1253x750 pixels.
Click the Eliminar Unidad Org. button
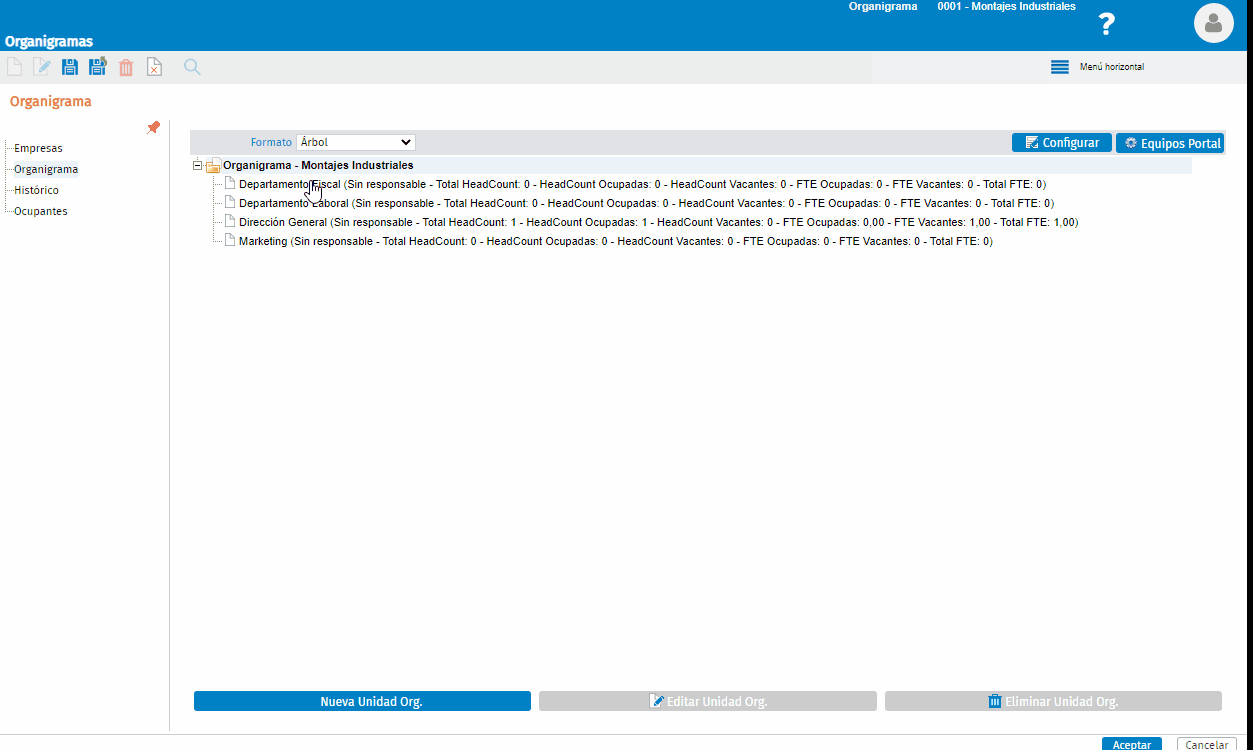point(1053,701)
